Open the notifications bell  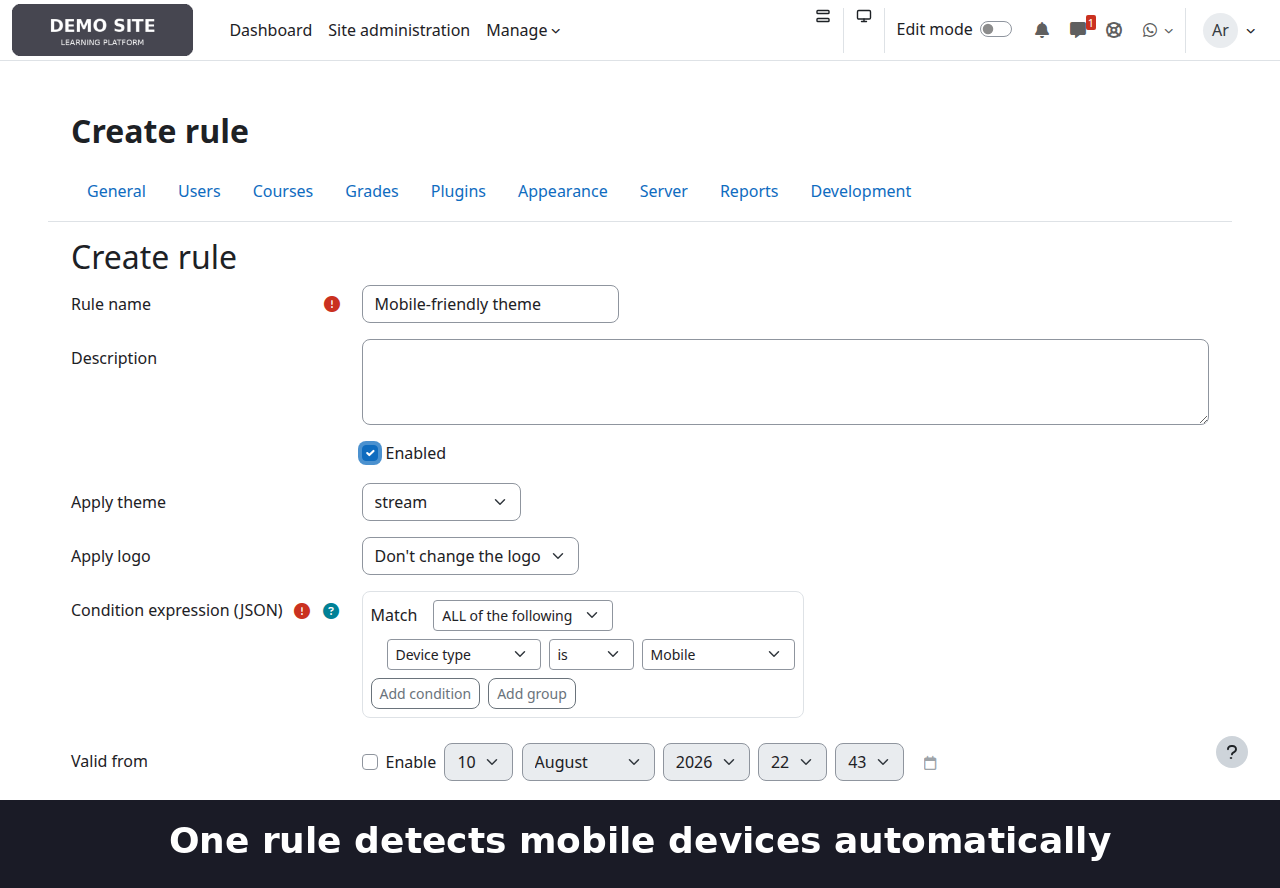point(1042,30)
